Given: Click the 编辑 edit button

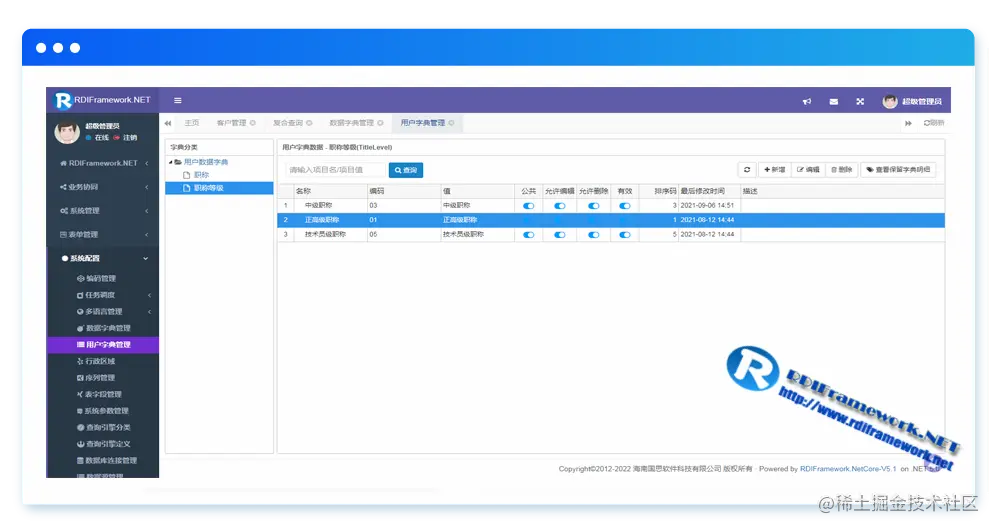Looking at the screenshot, I should tap(808, 170).
